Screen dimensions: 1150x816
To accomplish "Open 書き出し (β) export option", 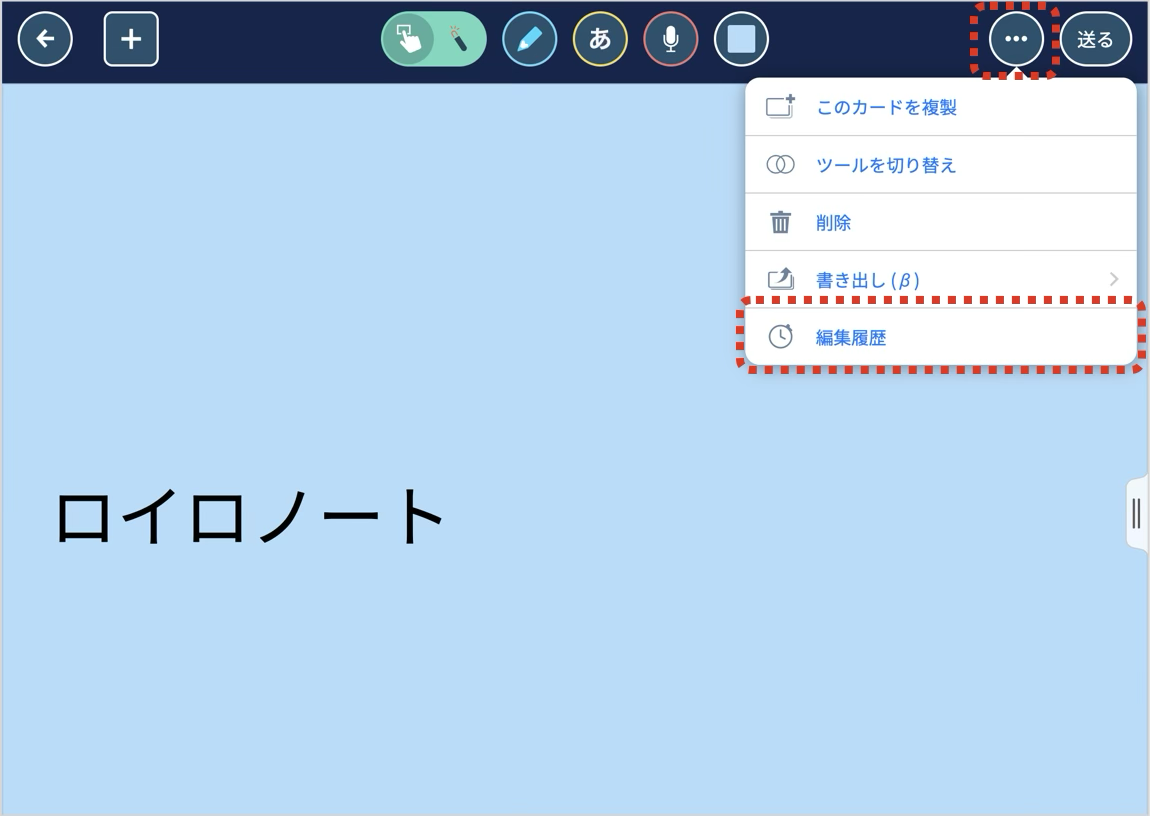I will 940,279.
